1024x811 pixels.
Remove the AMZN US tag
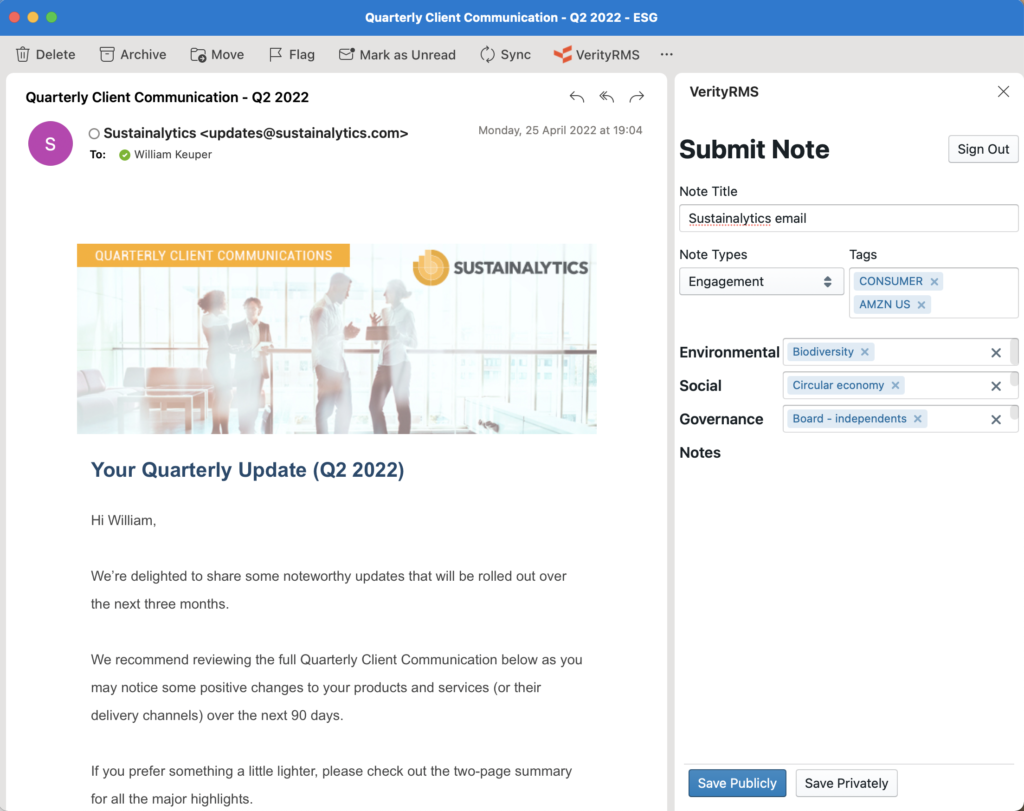click(921, 305)
